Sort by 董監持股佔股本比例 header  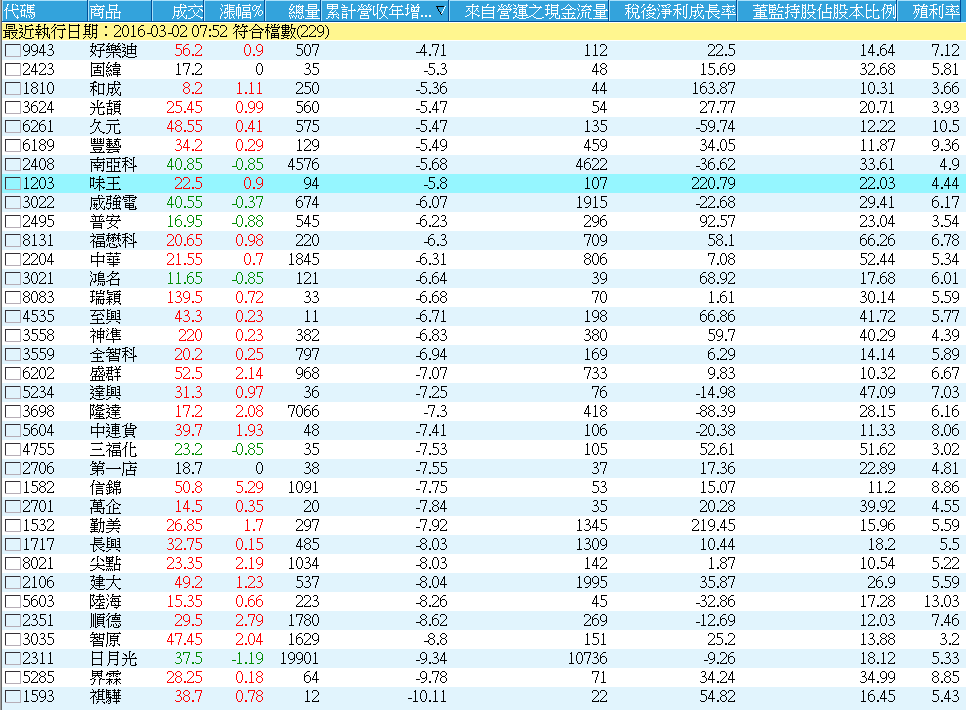817,10
